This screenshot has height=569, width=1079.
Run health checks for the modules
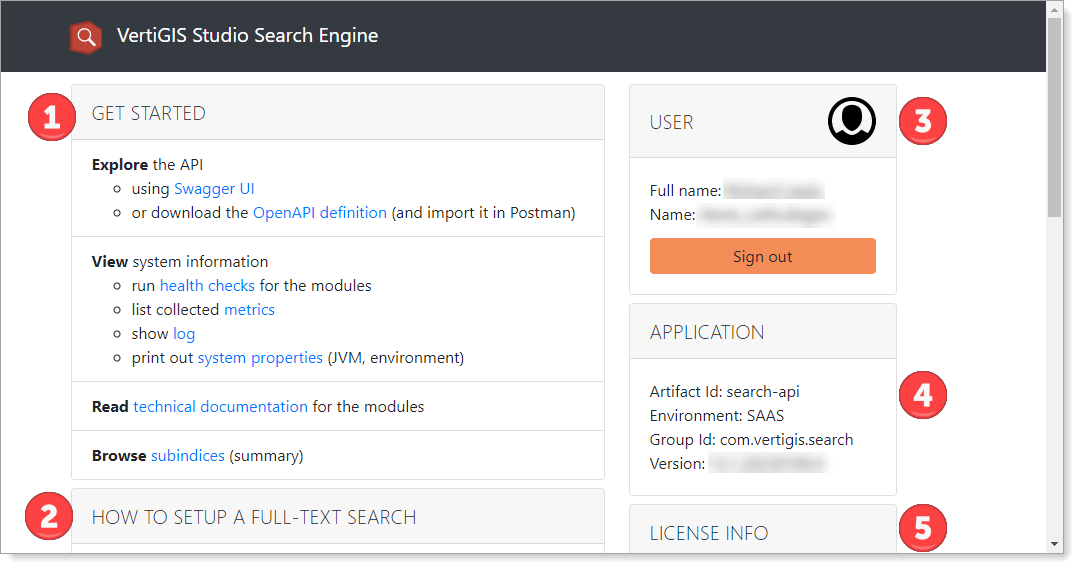click(207, 286)
